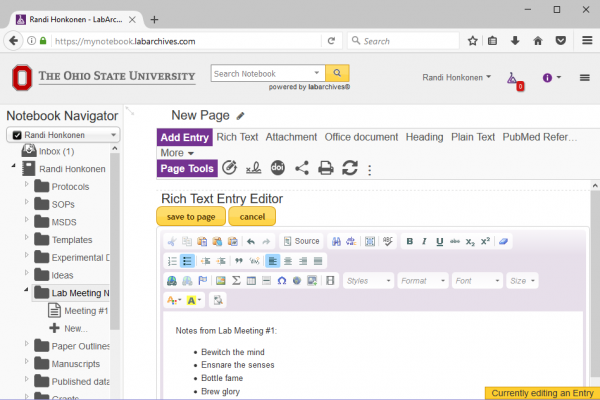Click the Page Tools DOI icon
The image size is (600, 400).
point(278,168)
